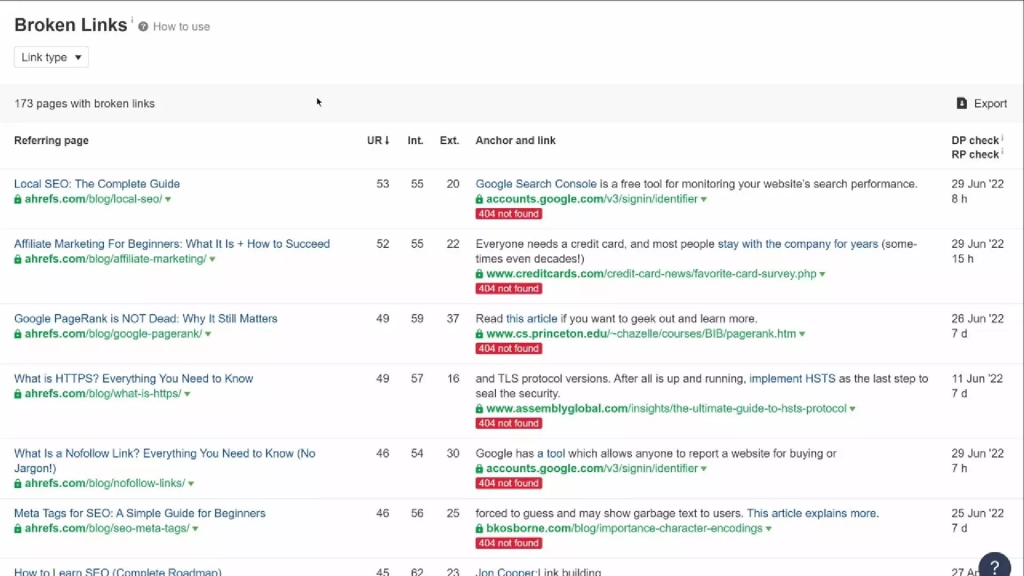Click the info mark next to RP check

pos(1002,152)
